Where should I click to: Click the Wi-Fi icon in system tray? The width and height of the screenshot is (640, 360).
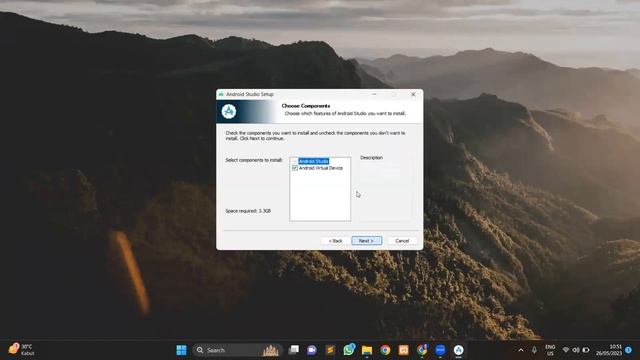pos(566,350)
